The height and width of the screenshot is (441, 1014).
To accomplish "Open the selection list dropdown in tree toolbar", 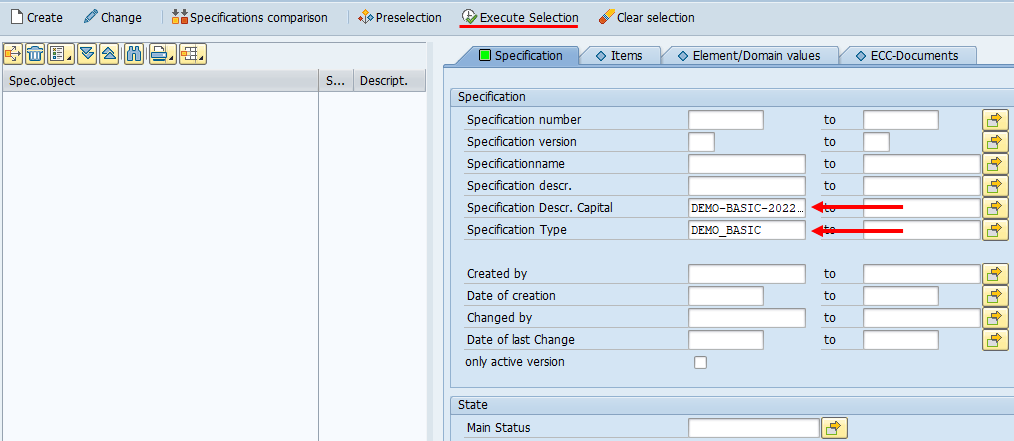I will (x=61, y=54).
